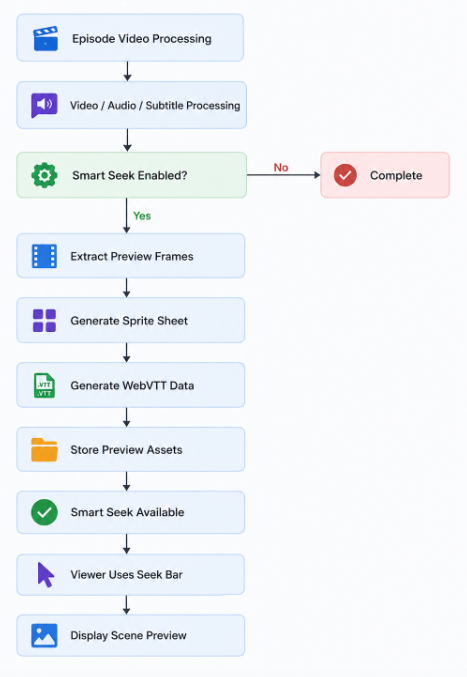Click the Store Preview Assets label
The width and height of the screenshot is (467, 677).
[126, 449]
